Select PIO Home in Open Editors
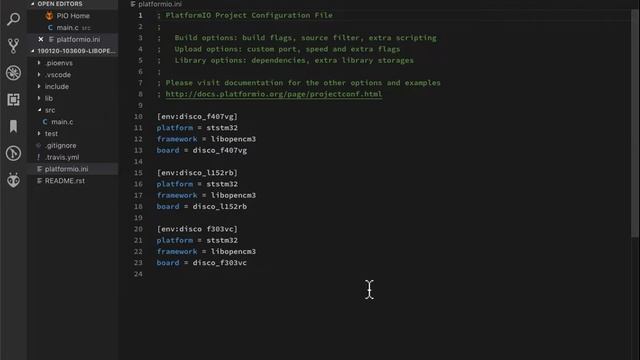This screenshot has height=360, width=640. 73,16
